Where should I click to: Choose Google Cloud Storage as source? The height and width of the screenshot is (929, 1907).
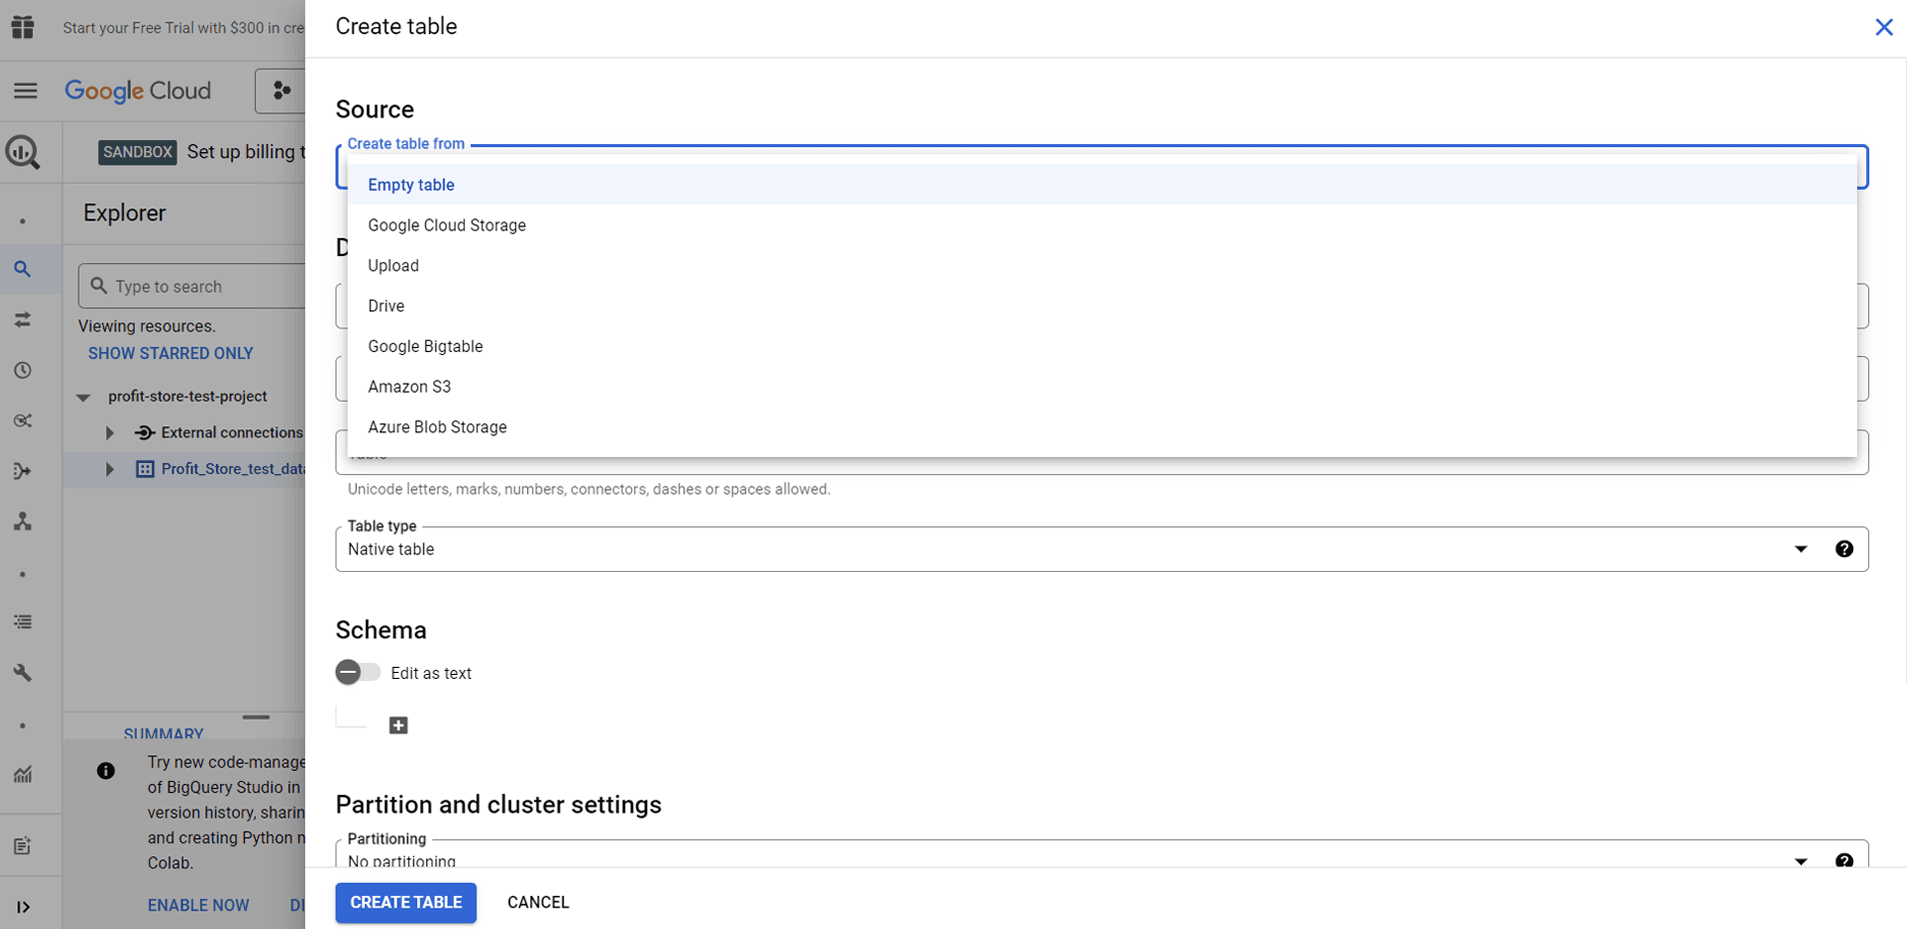click(1101, 225)
